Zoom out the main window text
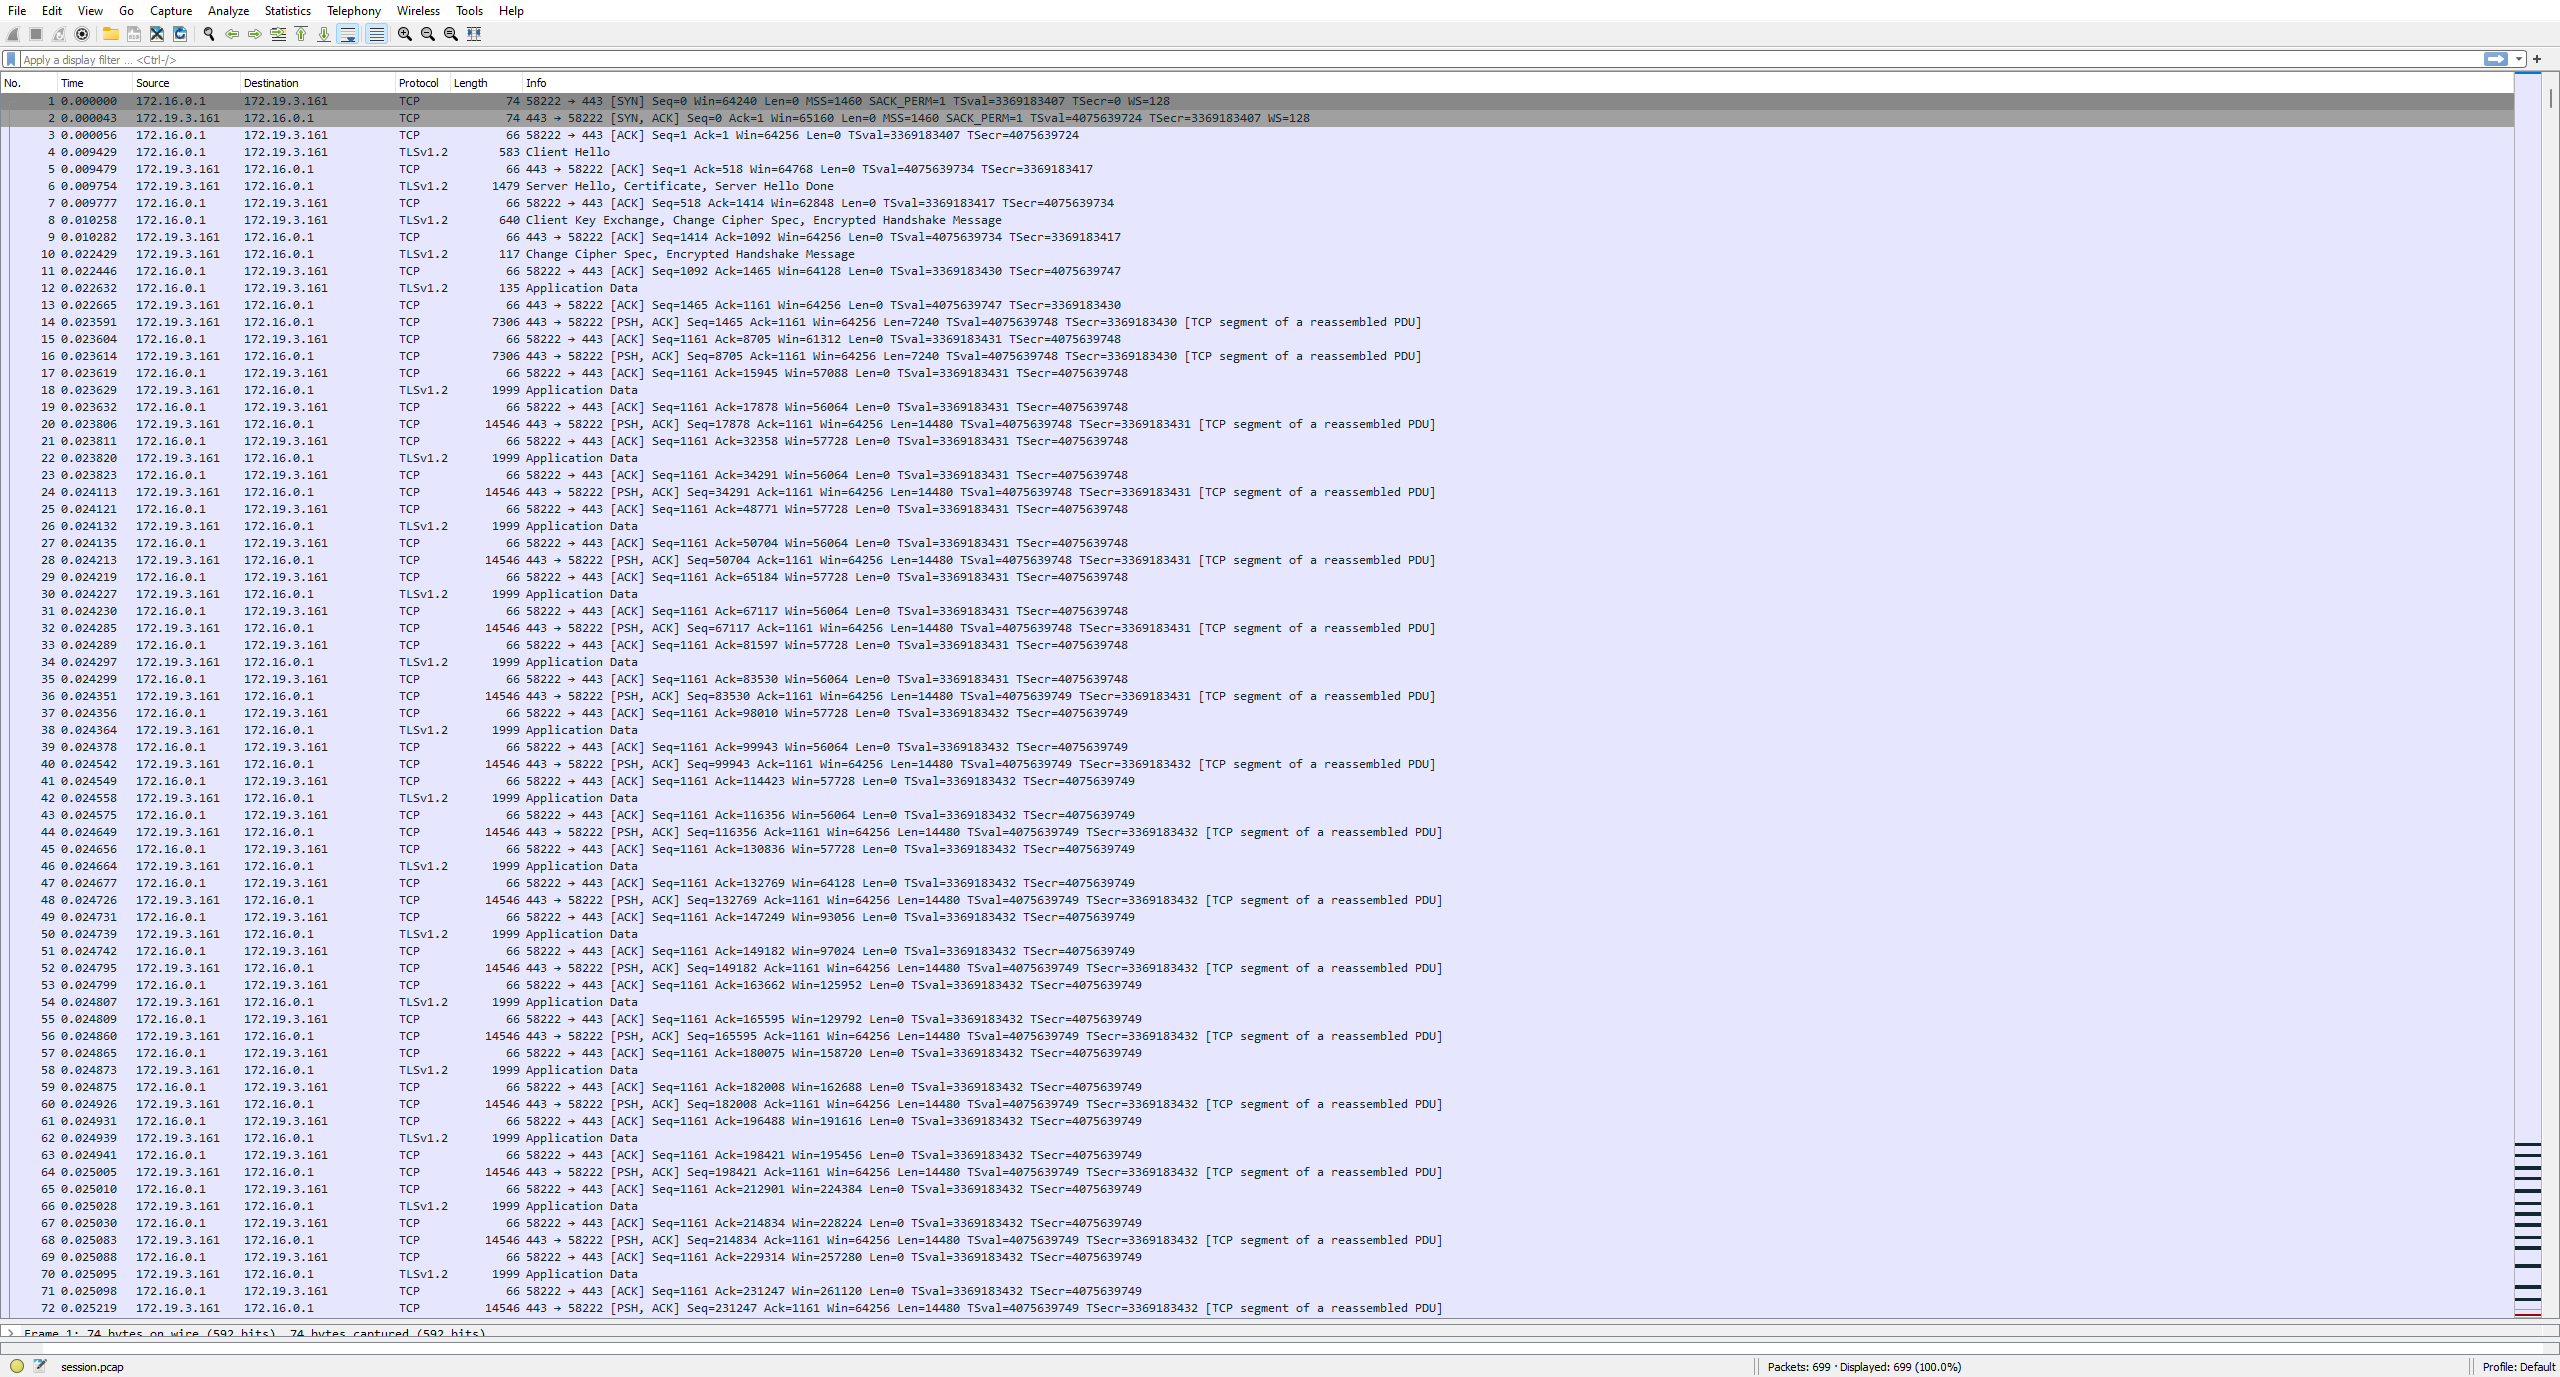 (428, 34)
